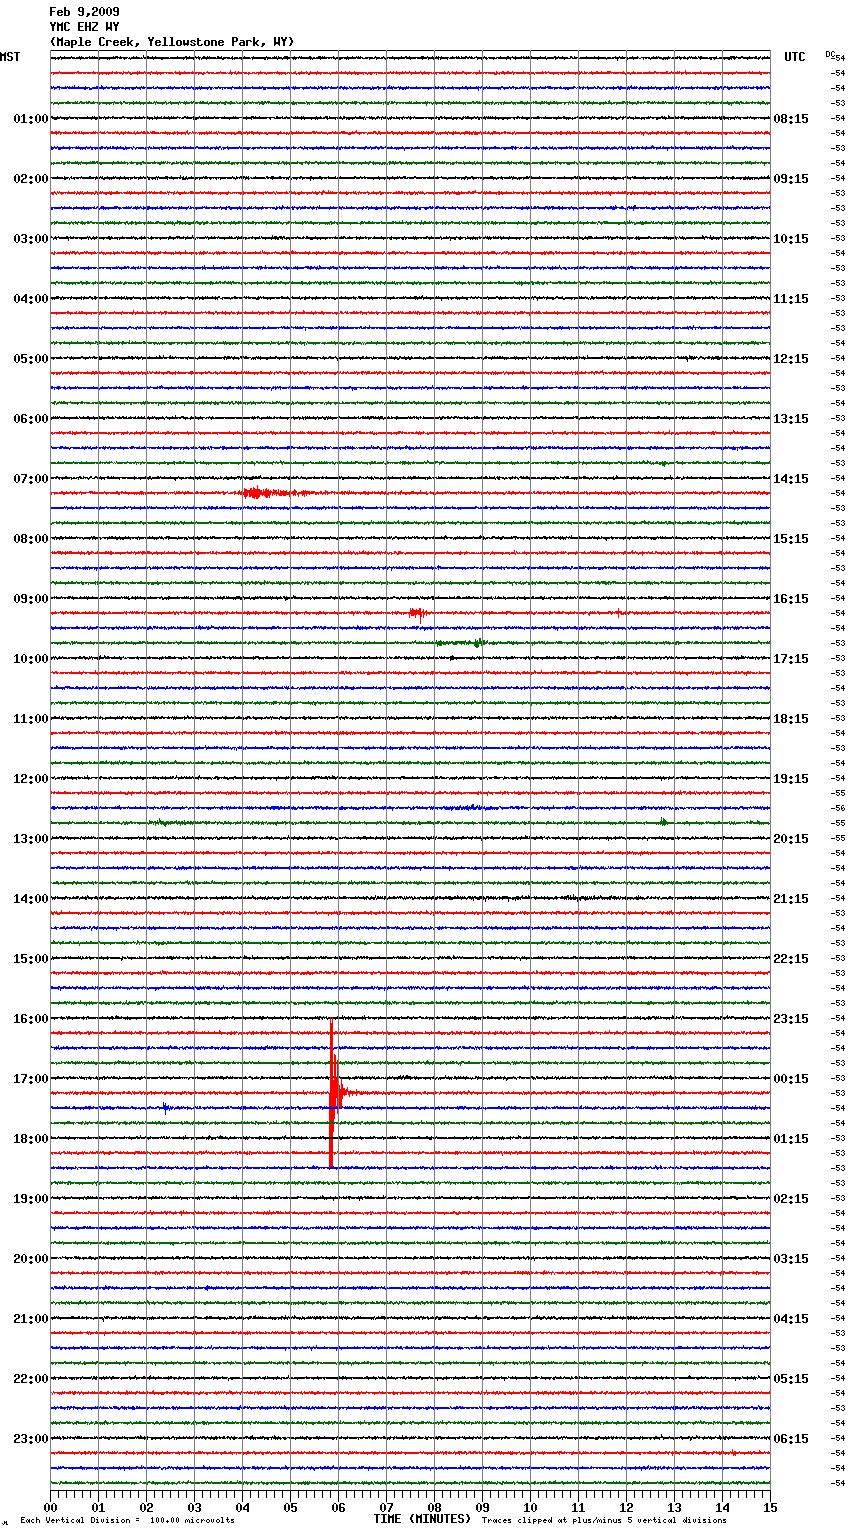Click the '10:15' UTC time label

(x=791, y=239)
